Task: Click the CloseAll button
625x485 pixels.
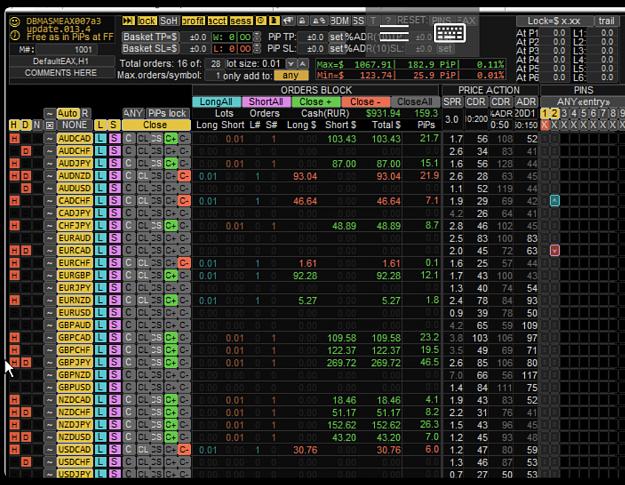Action: click(415, 102)
